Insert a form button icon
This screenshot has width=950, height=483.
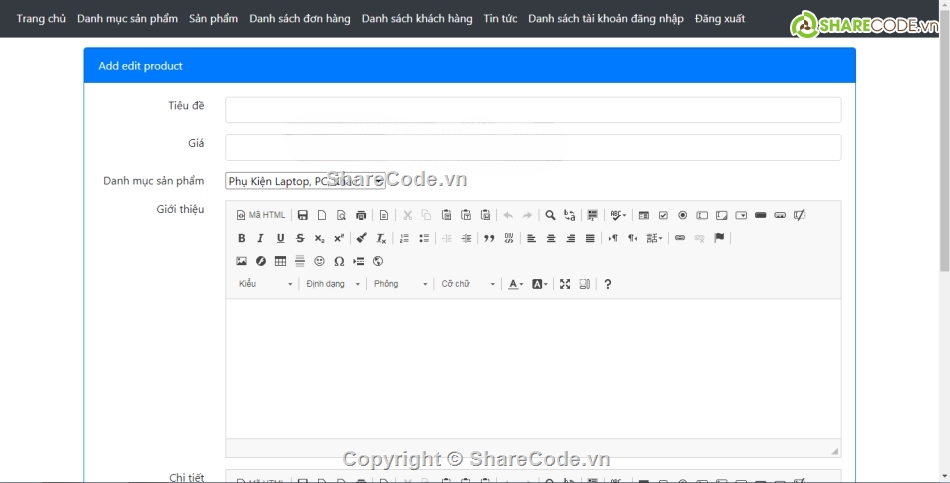(x=761, y=215)
